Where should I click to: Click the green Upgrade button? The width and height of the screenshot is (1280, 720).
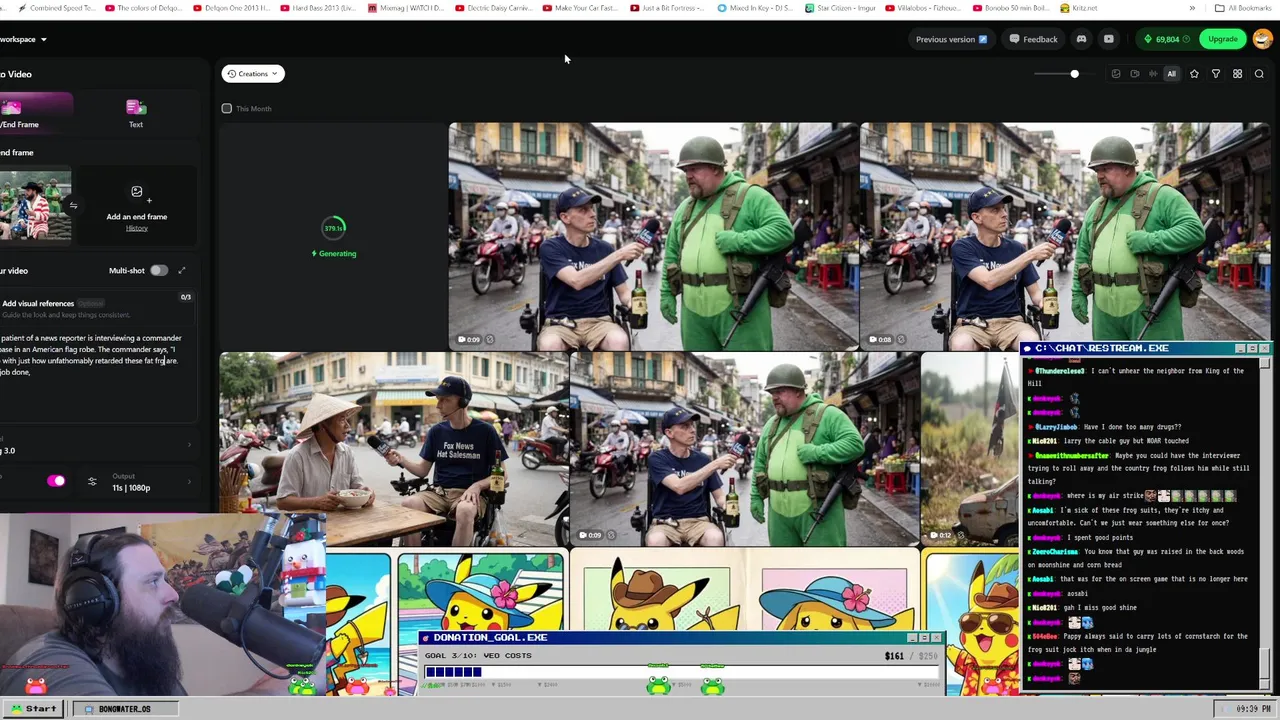click(1222, 39)
